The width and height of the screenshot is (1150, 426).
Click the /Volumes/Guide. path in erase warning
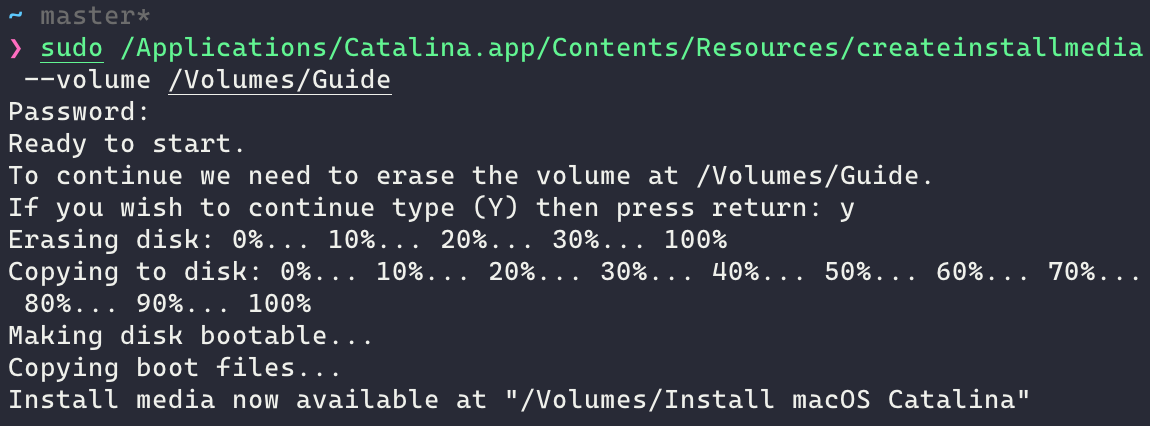click(x=821, y=176)
